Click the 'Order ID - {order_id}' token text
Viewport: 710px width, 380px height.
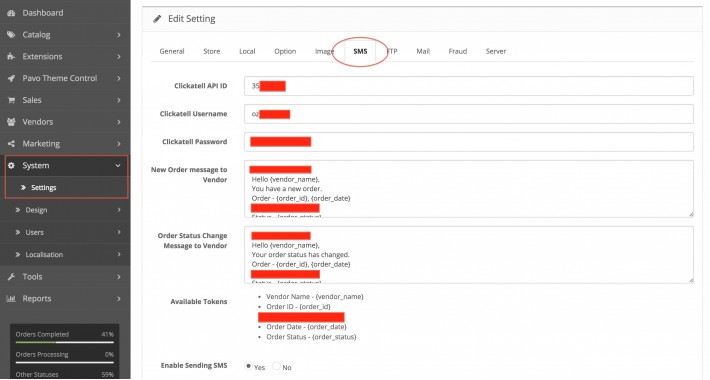click(298, 307)
